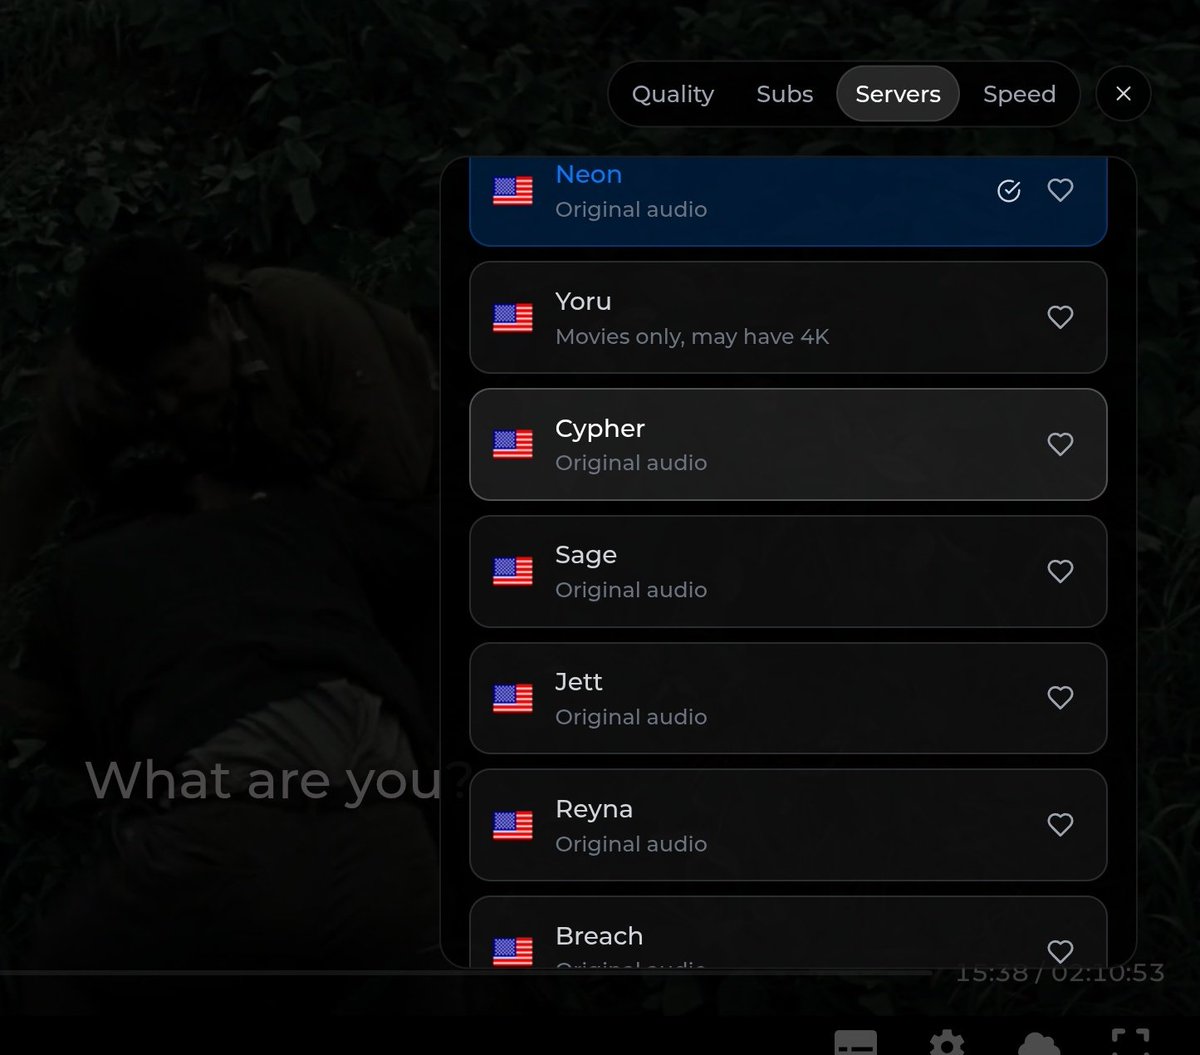The height and width of the screenshot is (1055, 1200).
Task: Favorite the Sage server heart
Action: (1060, 571)
